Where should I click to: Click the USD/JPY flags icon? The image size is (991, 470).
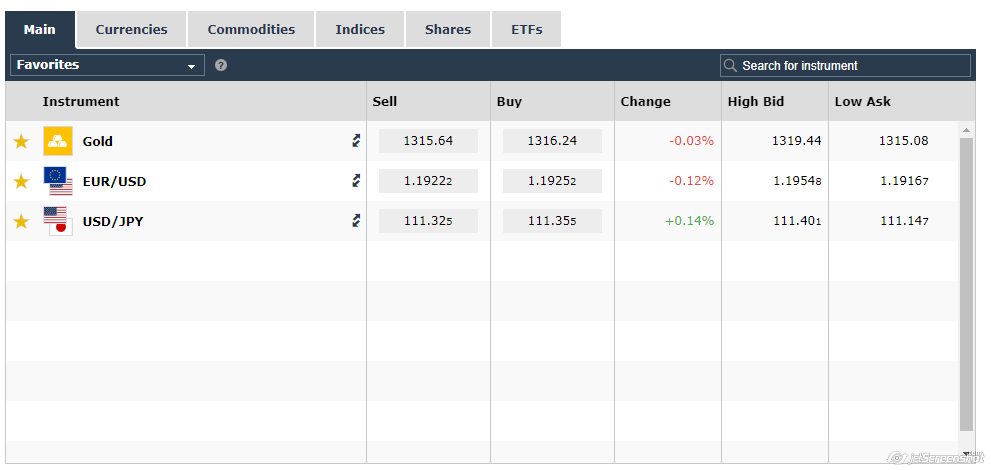58,221
